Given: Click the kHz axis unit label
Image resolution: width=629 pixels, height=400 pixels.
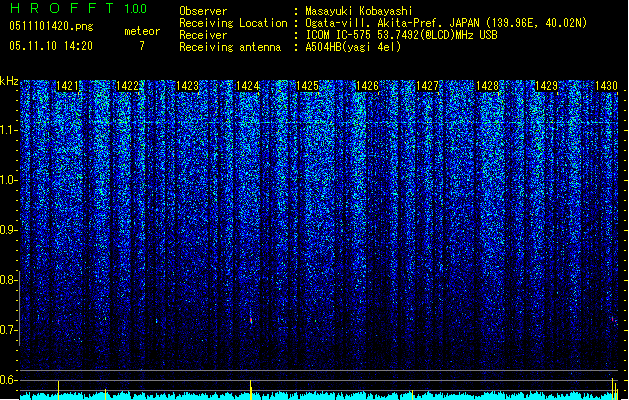Looking at the screenshot, I should (9, 81).
